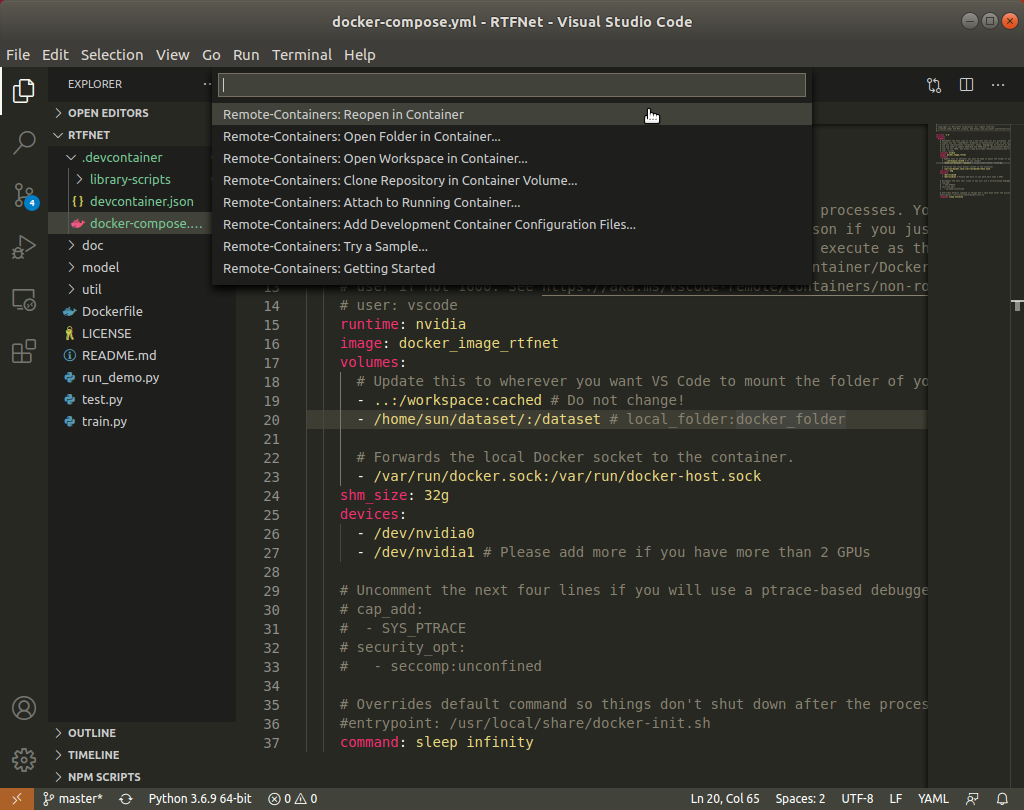Choose Add Development Container Configuration Files
1024x810 pixels.
(x=512, y=225)
